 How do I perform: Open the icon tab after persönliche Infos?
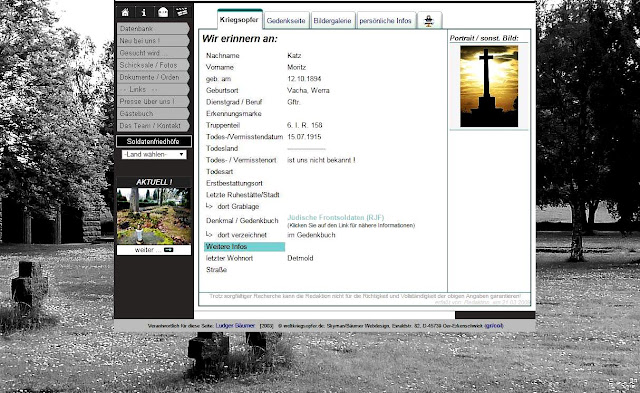click(429, 20)
